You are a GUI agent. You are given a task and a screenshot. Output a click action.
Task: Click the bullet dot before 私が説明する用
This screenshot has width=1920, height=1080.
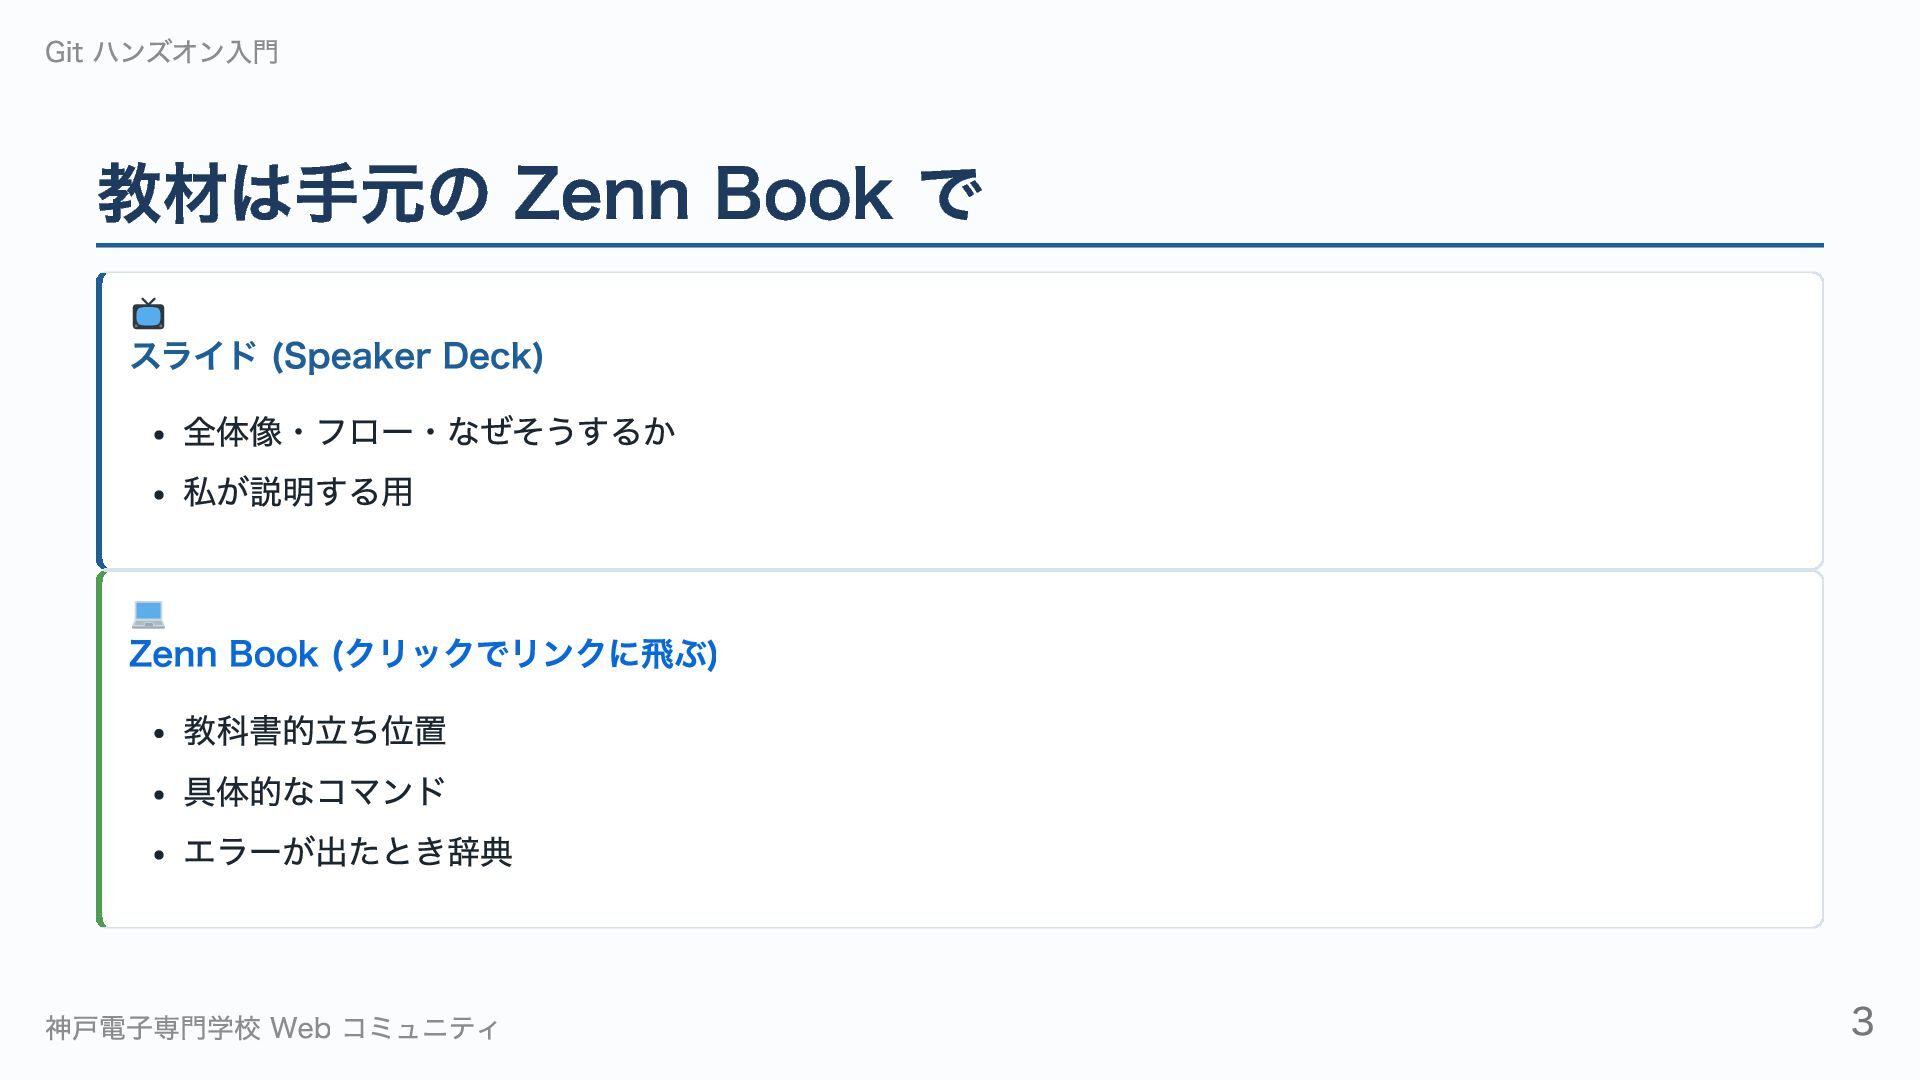pyautogui.click(x=159, y=495)
